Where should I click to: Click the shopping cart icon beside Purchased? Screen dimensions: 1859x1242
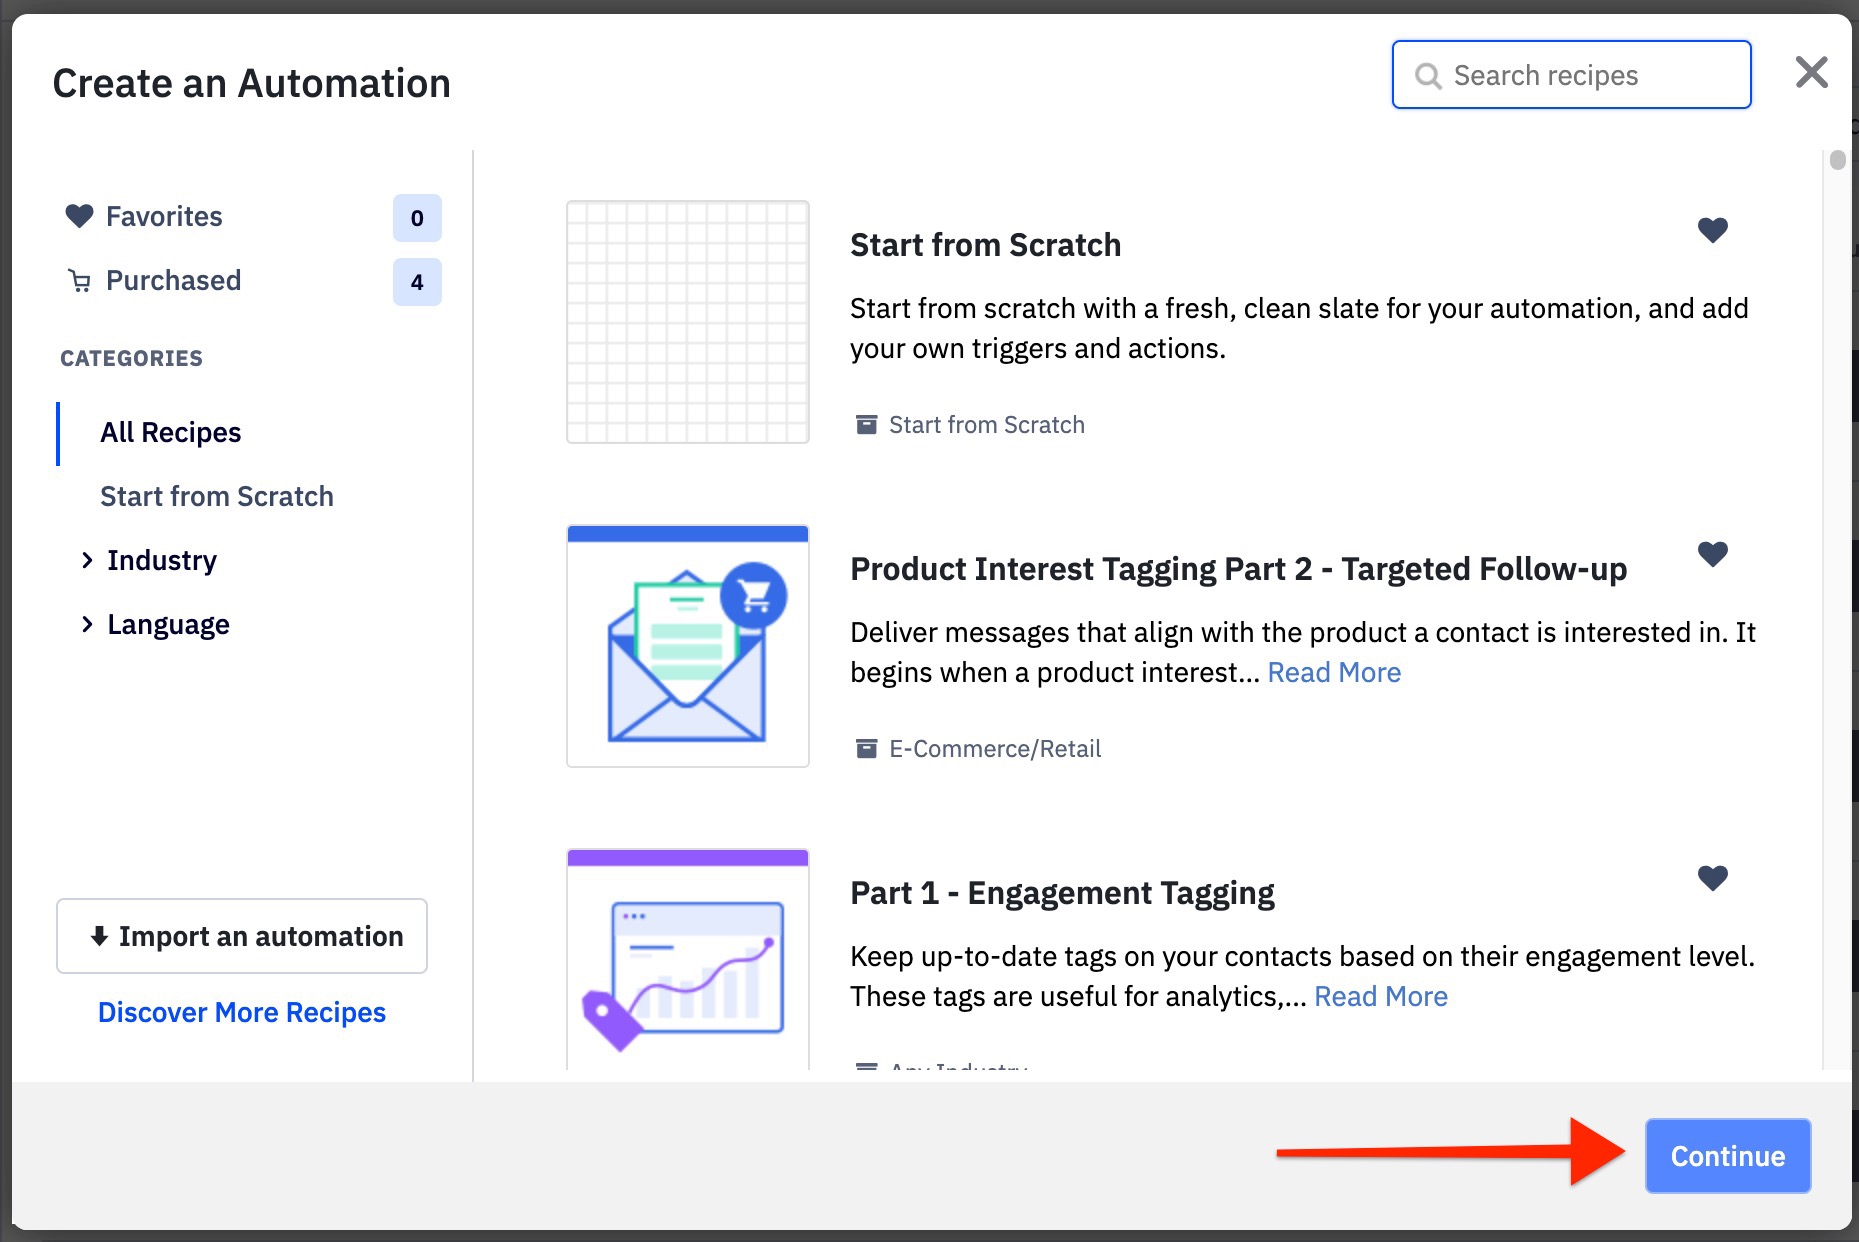point(79,281)
